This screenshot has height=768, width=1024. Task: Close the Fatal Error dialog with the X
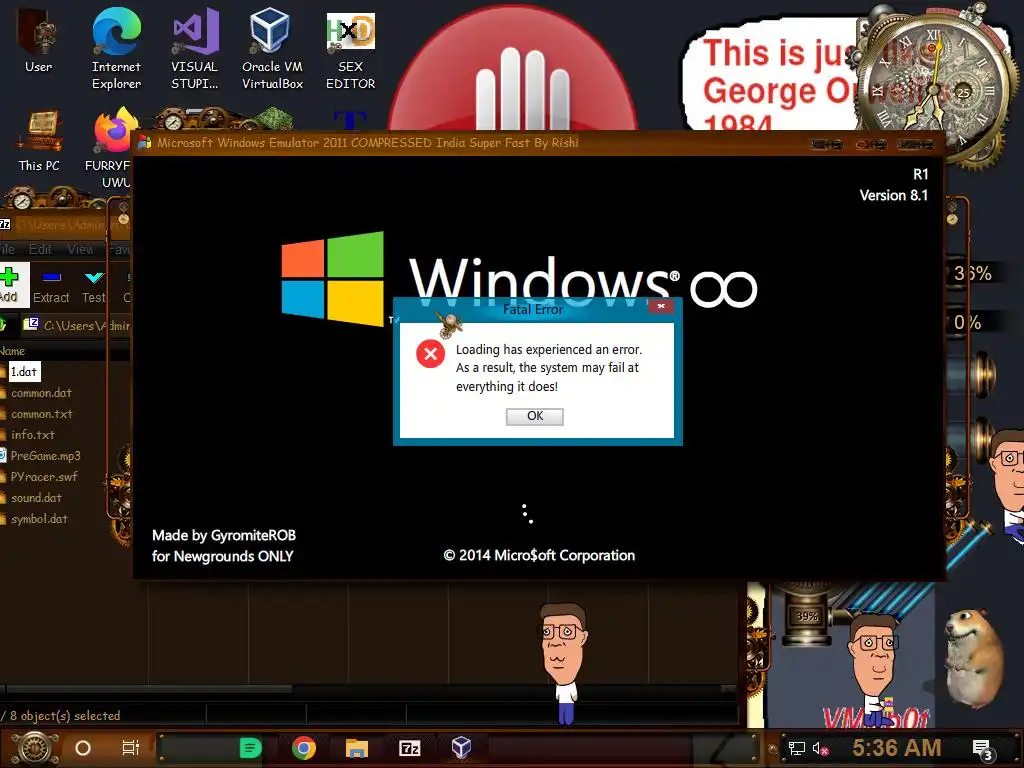[661, 306]
